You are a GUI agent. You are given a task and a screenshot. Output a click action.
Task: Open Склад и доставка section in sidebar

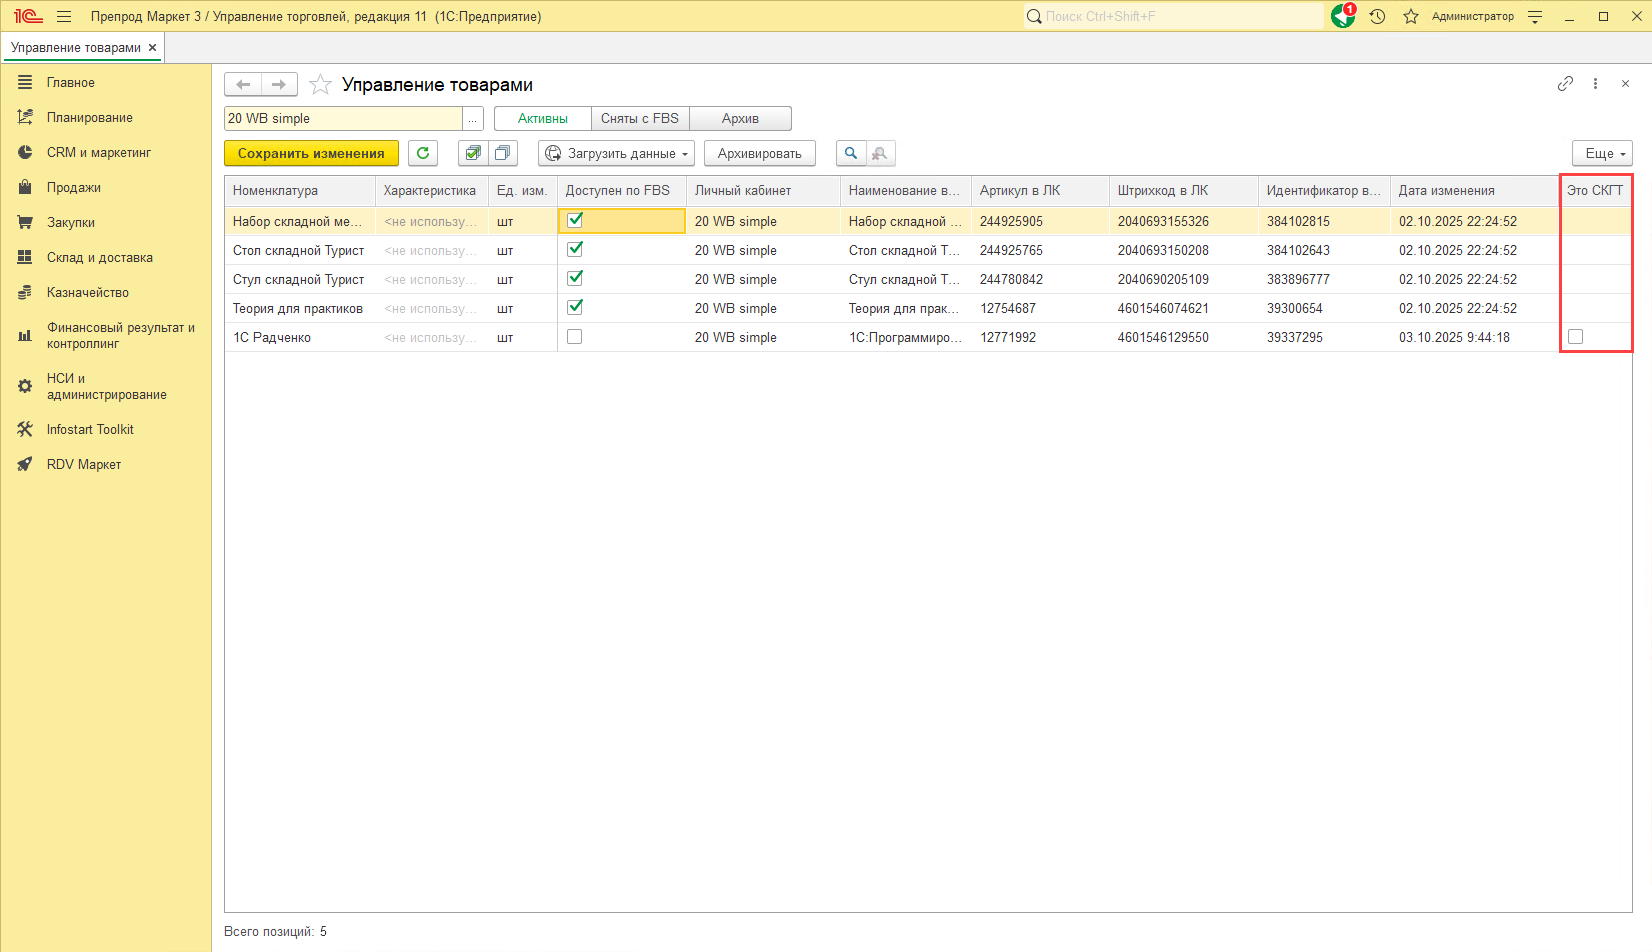[100, 257]
